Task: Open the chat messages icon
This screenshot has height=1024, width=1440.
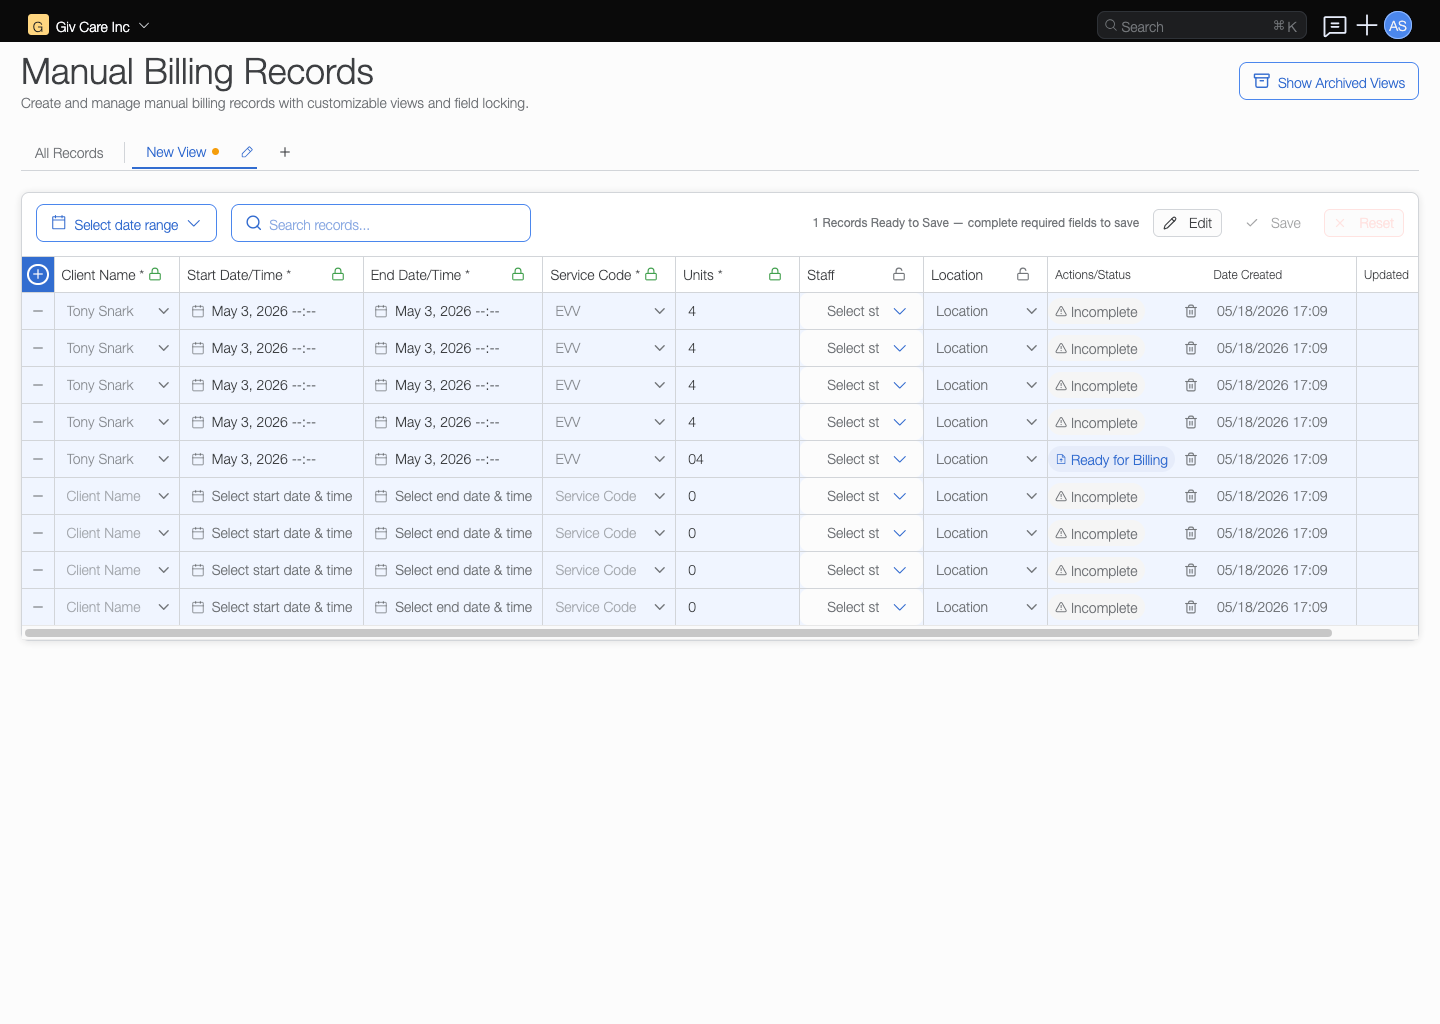Action: (x=1334, y=26)
